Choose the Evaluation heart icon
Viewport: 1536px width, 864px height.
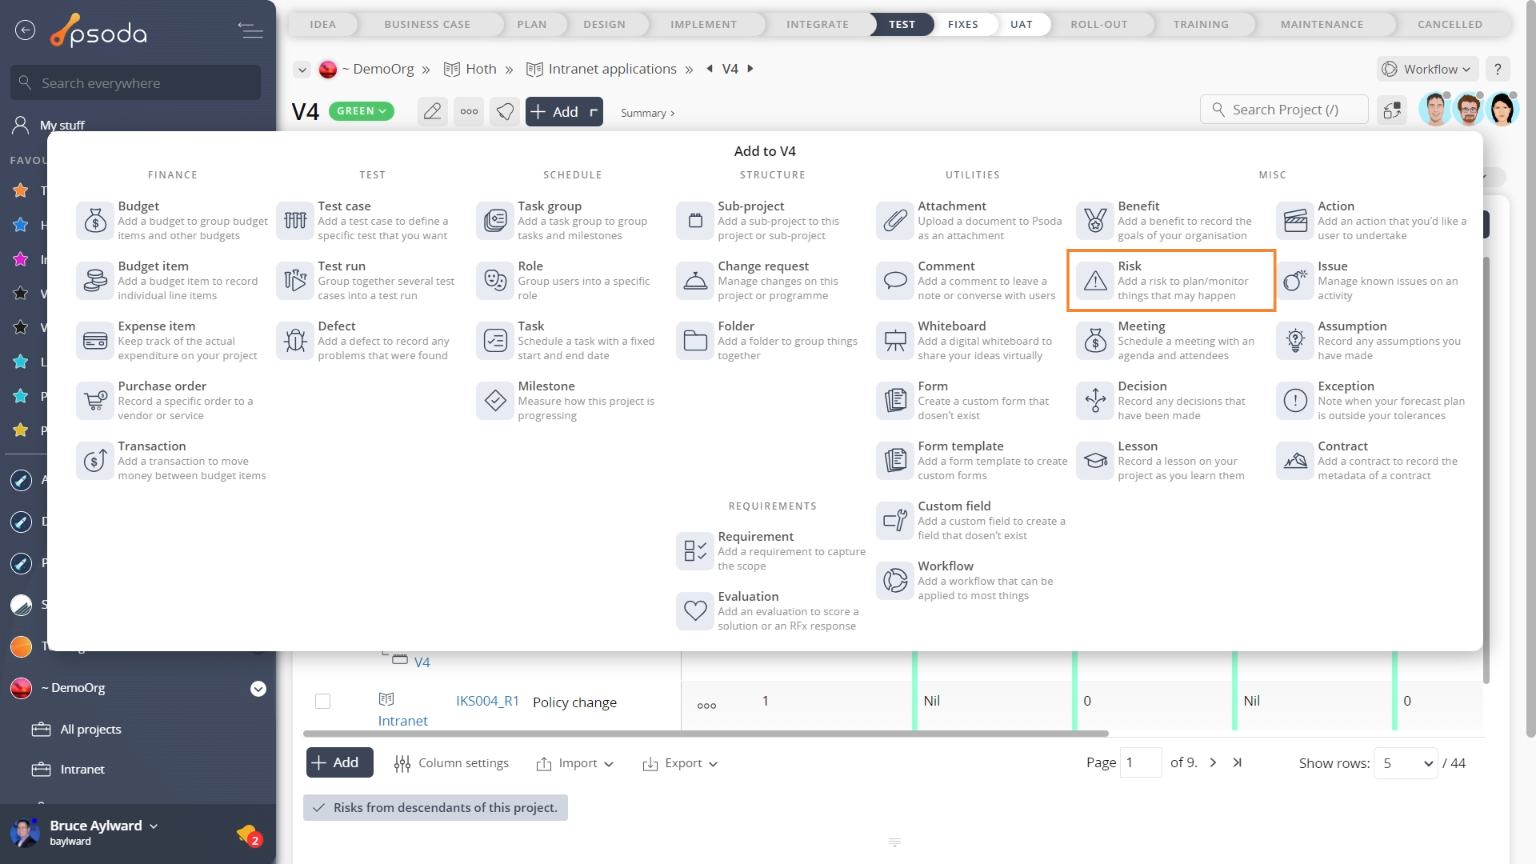tap(695, 611)
